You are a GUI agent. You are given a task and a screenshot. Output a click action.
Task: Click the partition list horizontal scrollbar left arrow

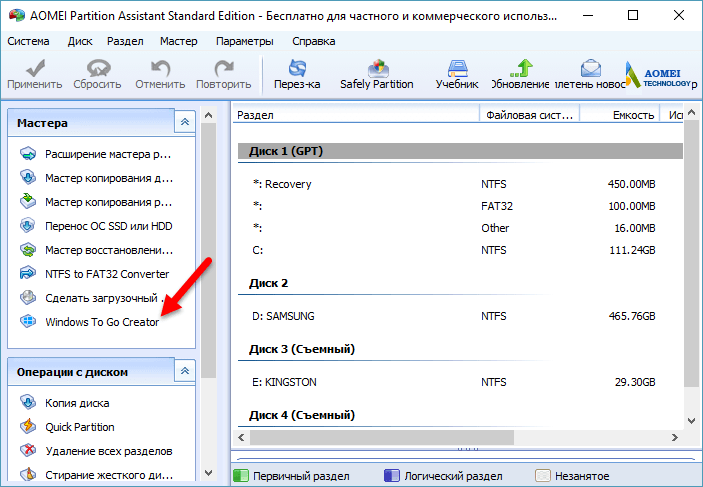(241, 437)
